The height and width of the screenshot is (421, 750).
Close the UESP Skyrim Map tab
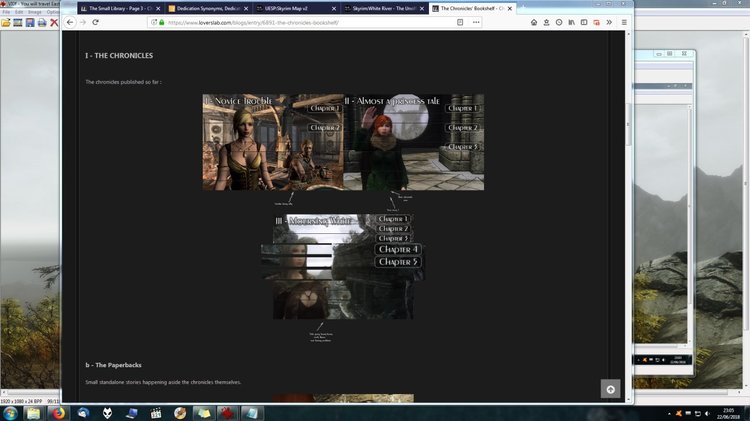click(334, 9)
